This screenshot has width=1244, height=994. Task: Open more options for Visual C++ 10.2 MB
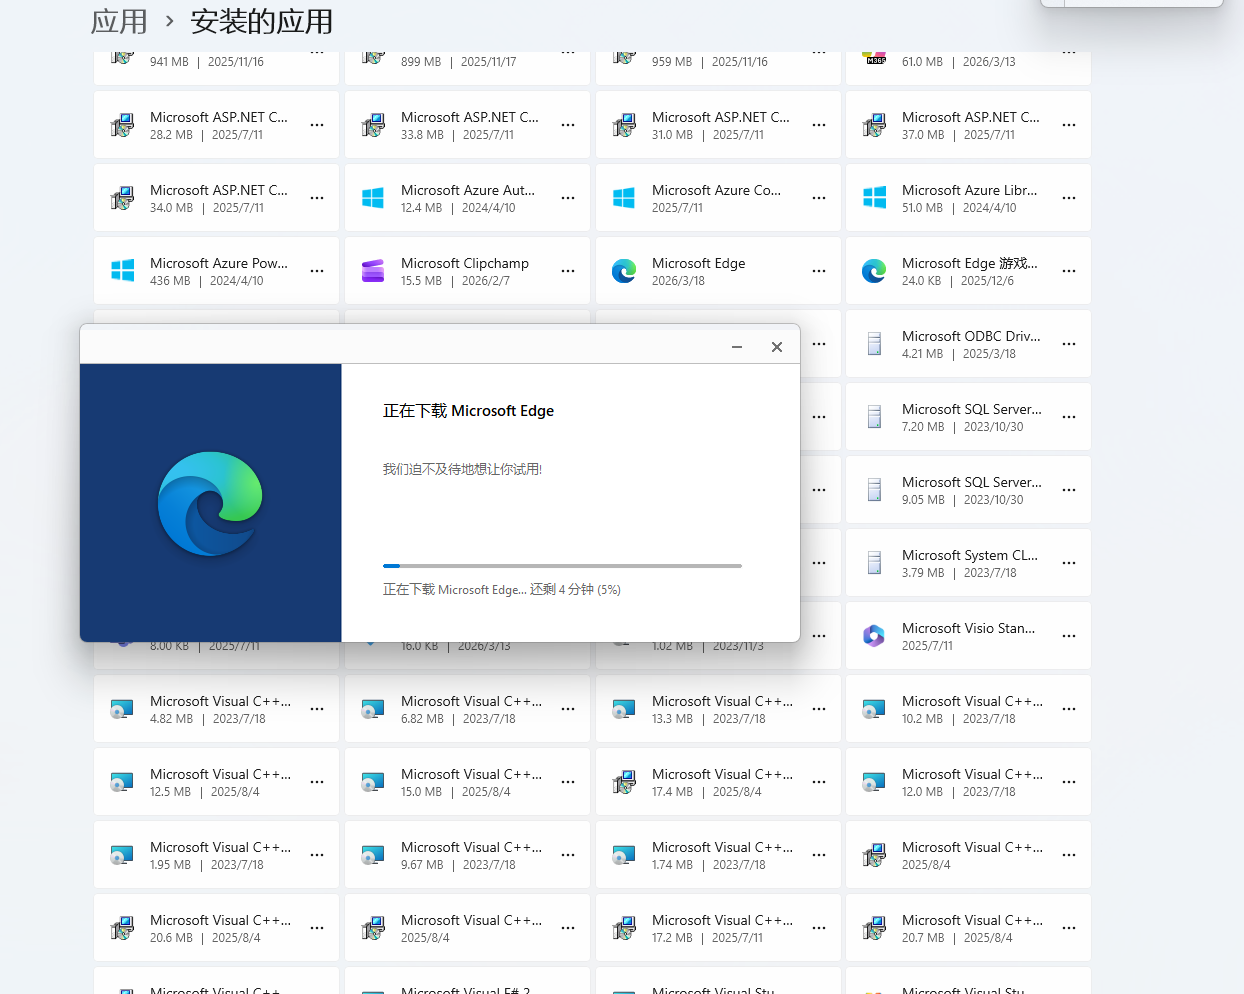[x=1069, y=709]
